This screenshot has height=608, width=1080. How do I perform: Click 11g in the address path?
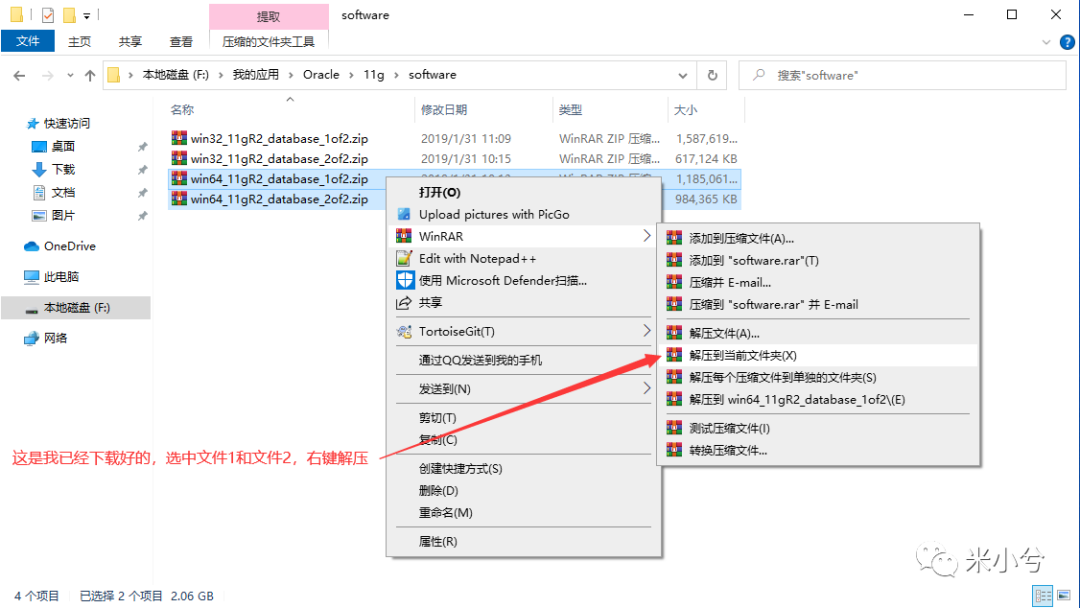pos(374,75)
